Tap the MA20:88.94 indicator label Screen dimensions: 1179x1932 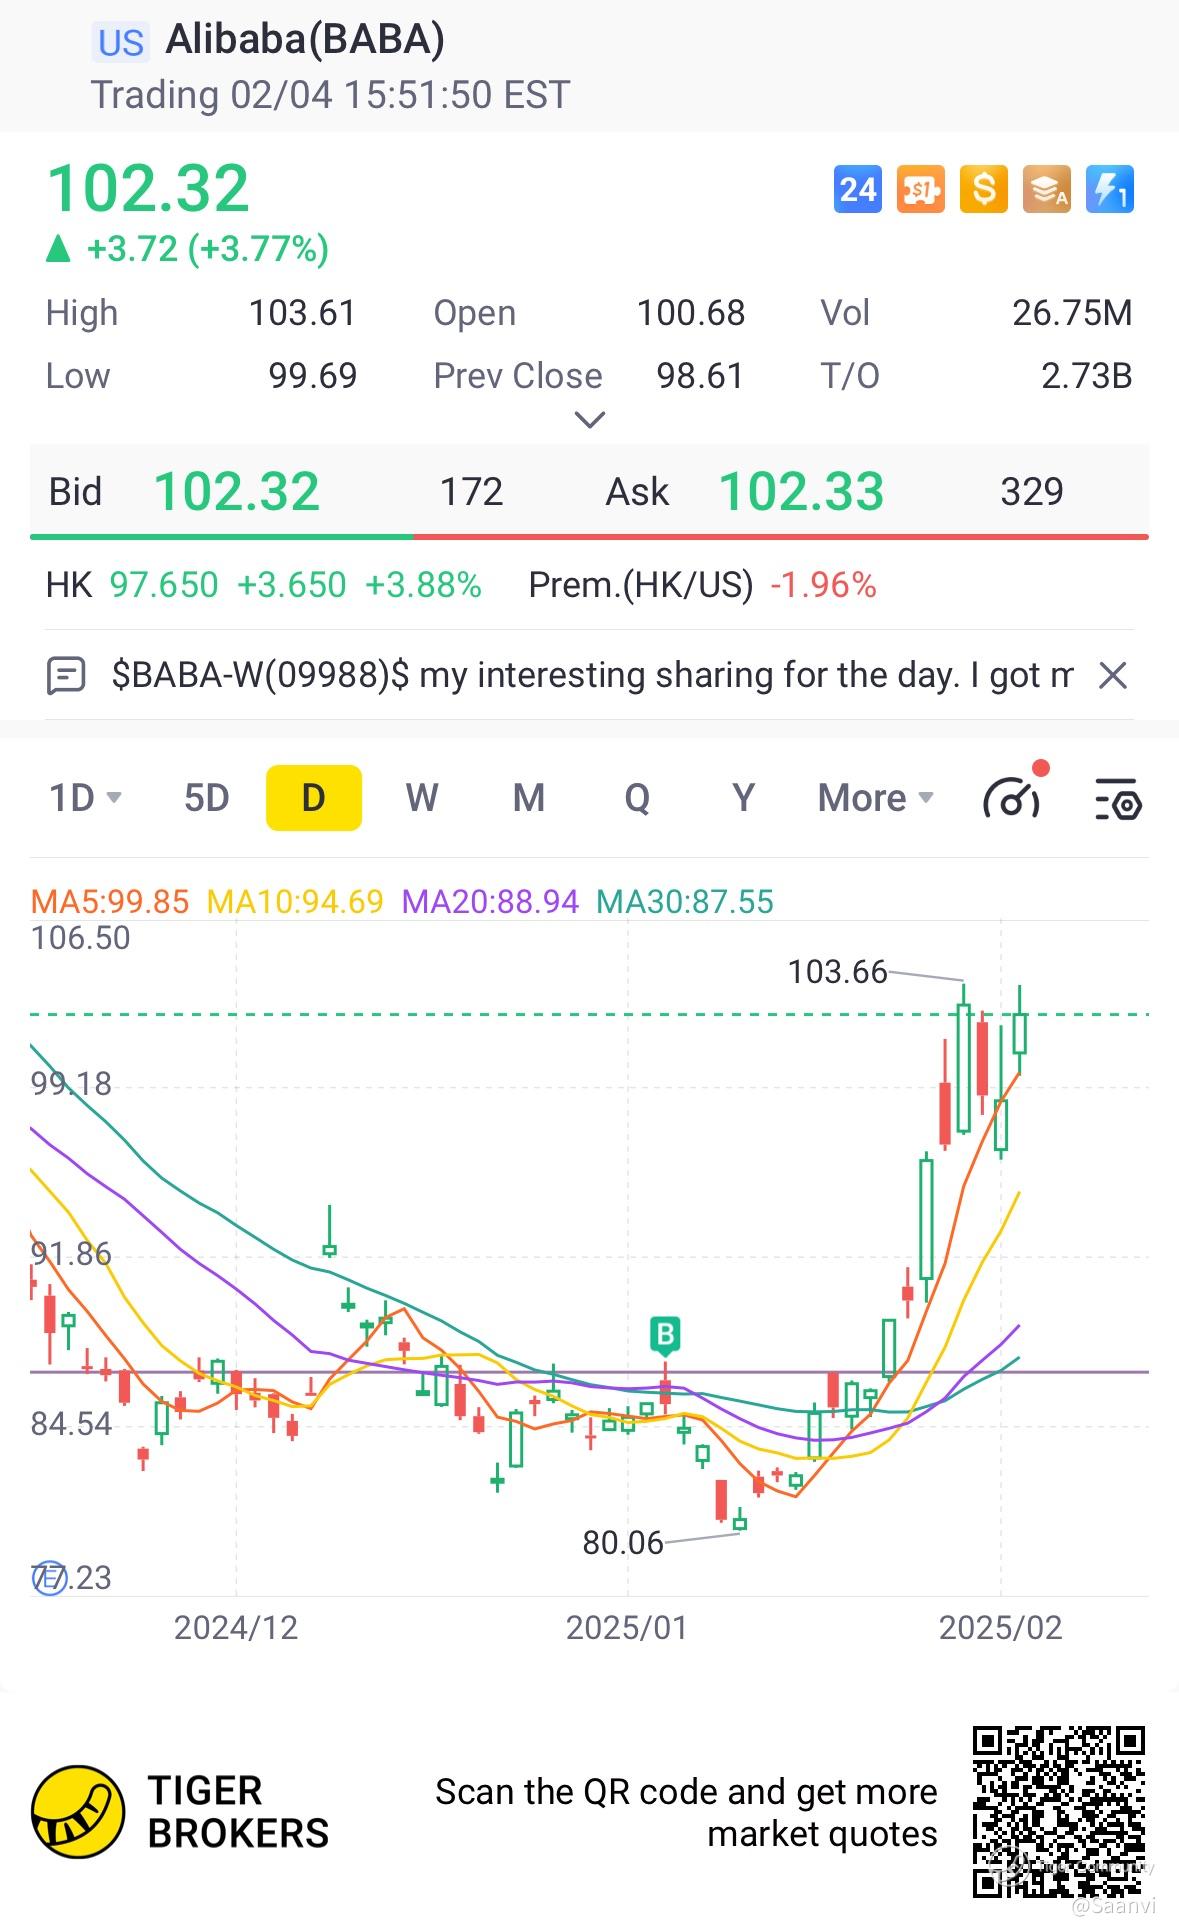(490, 902)
